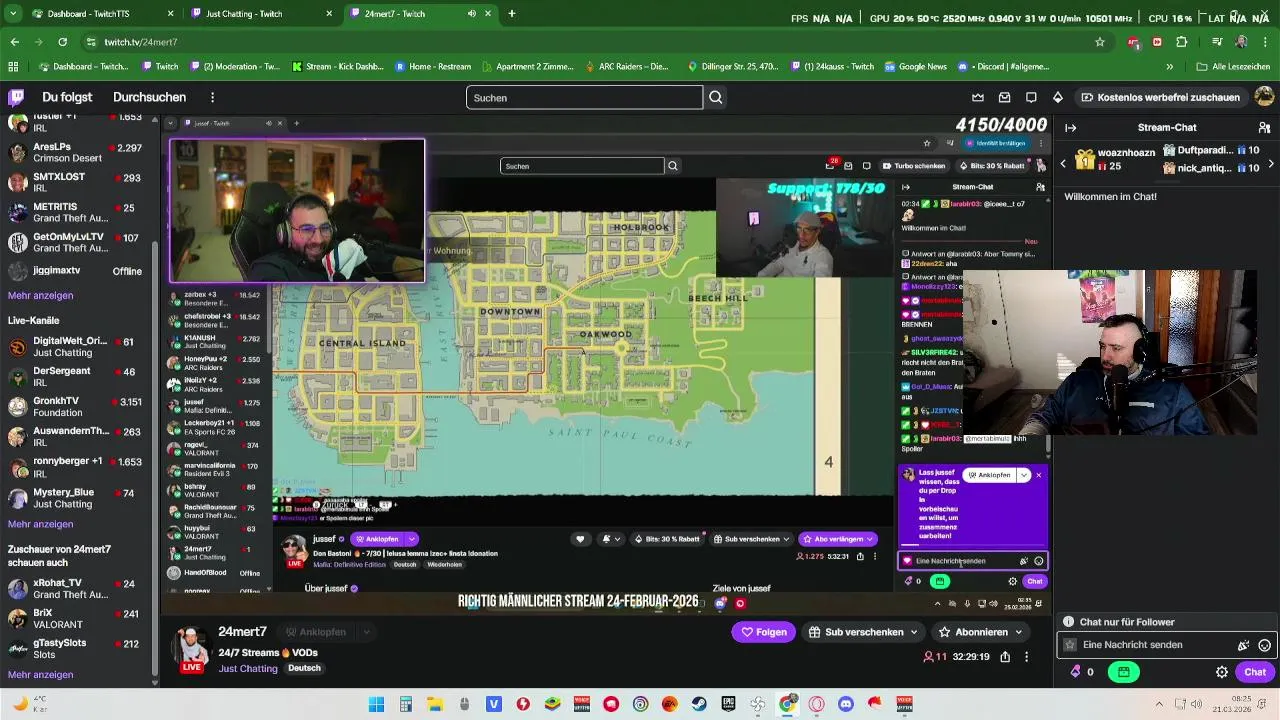
Task: Open the Prime loot crown icon
Action: (978, 97)
